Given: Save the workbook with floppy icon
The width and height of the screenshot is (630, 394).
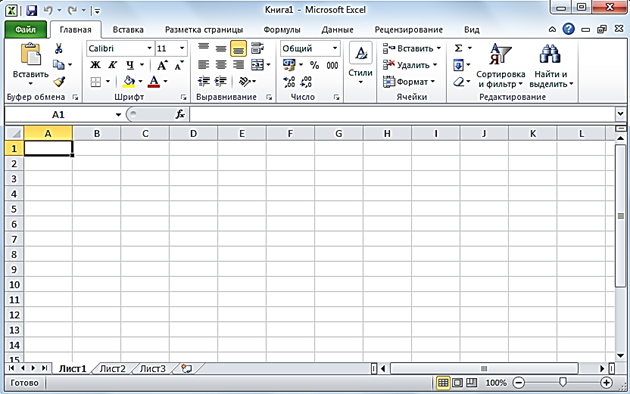Looking at the screenshot, I should [31, 10].
